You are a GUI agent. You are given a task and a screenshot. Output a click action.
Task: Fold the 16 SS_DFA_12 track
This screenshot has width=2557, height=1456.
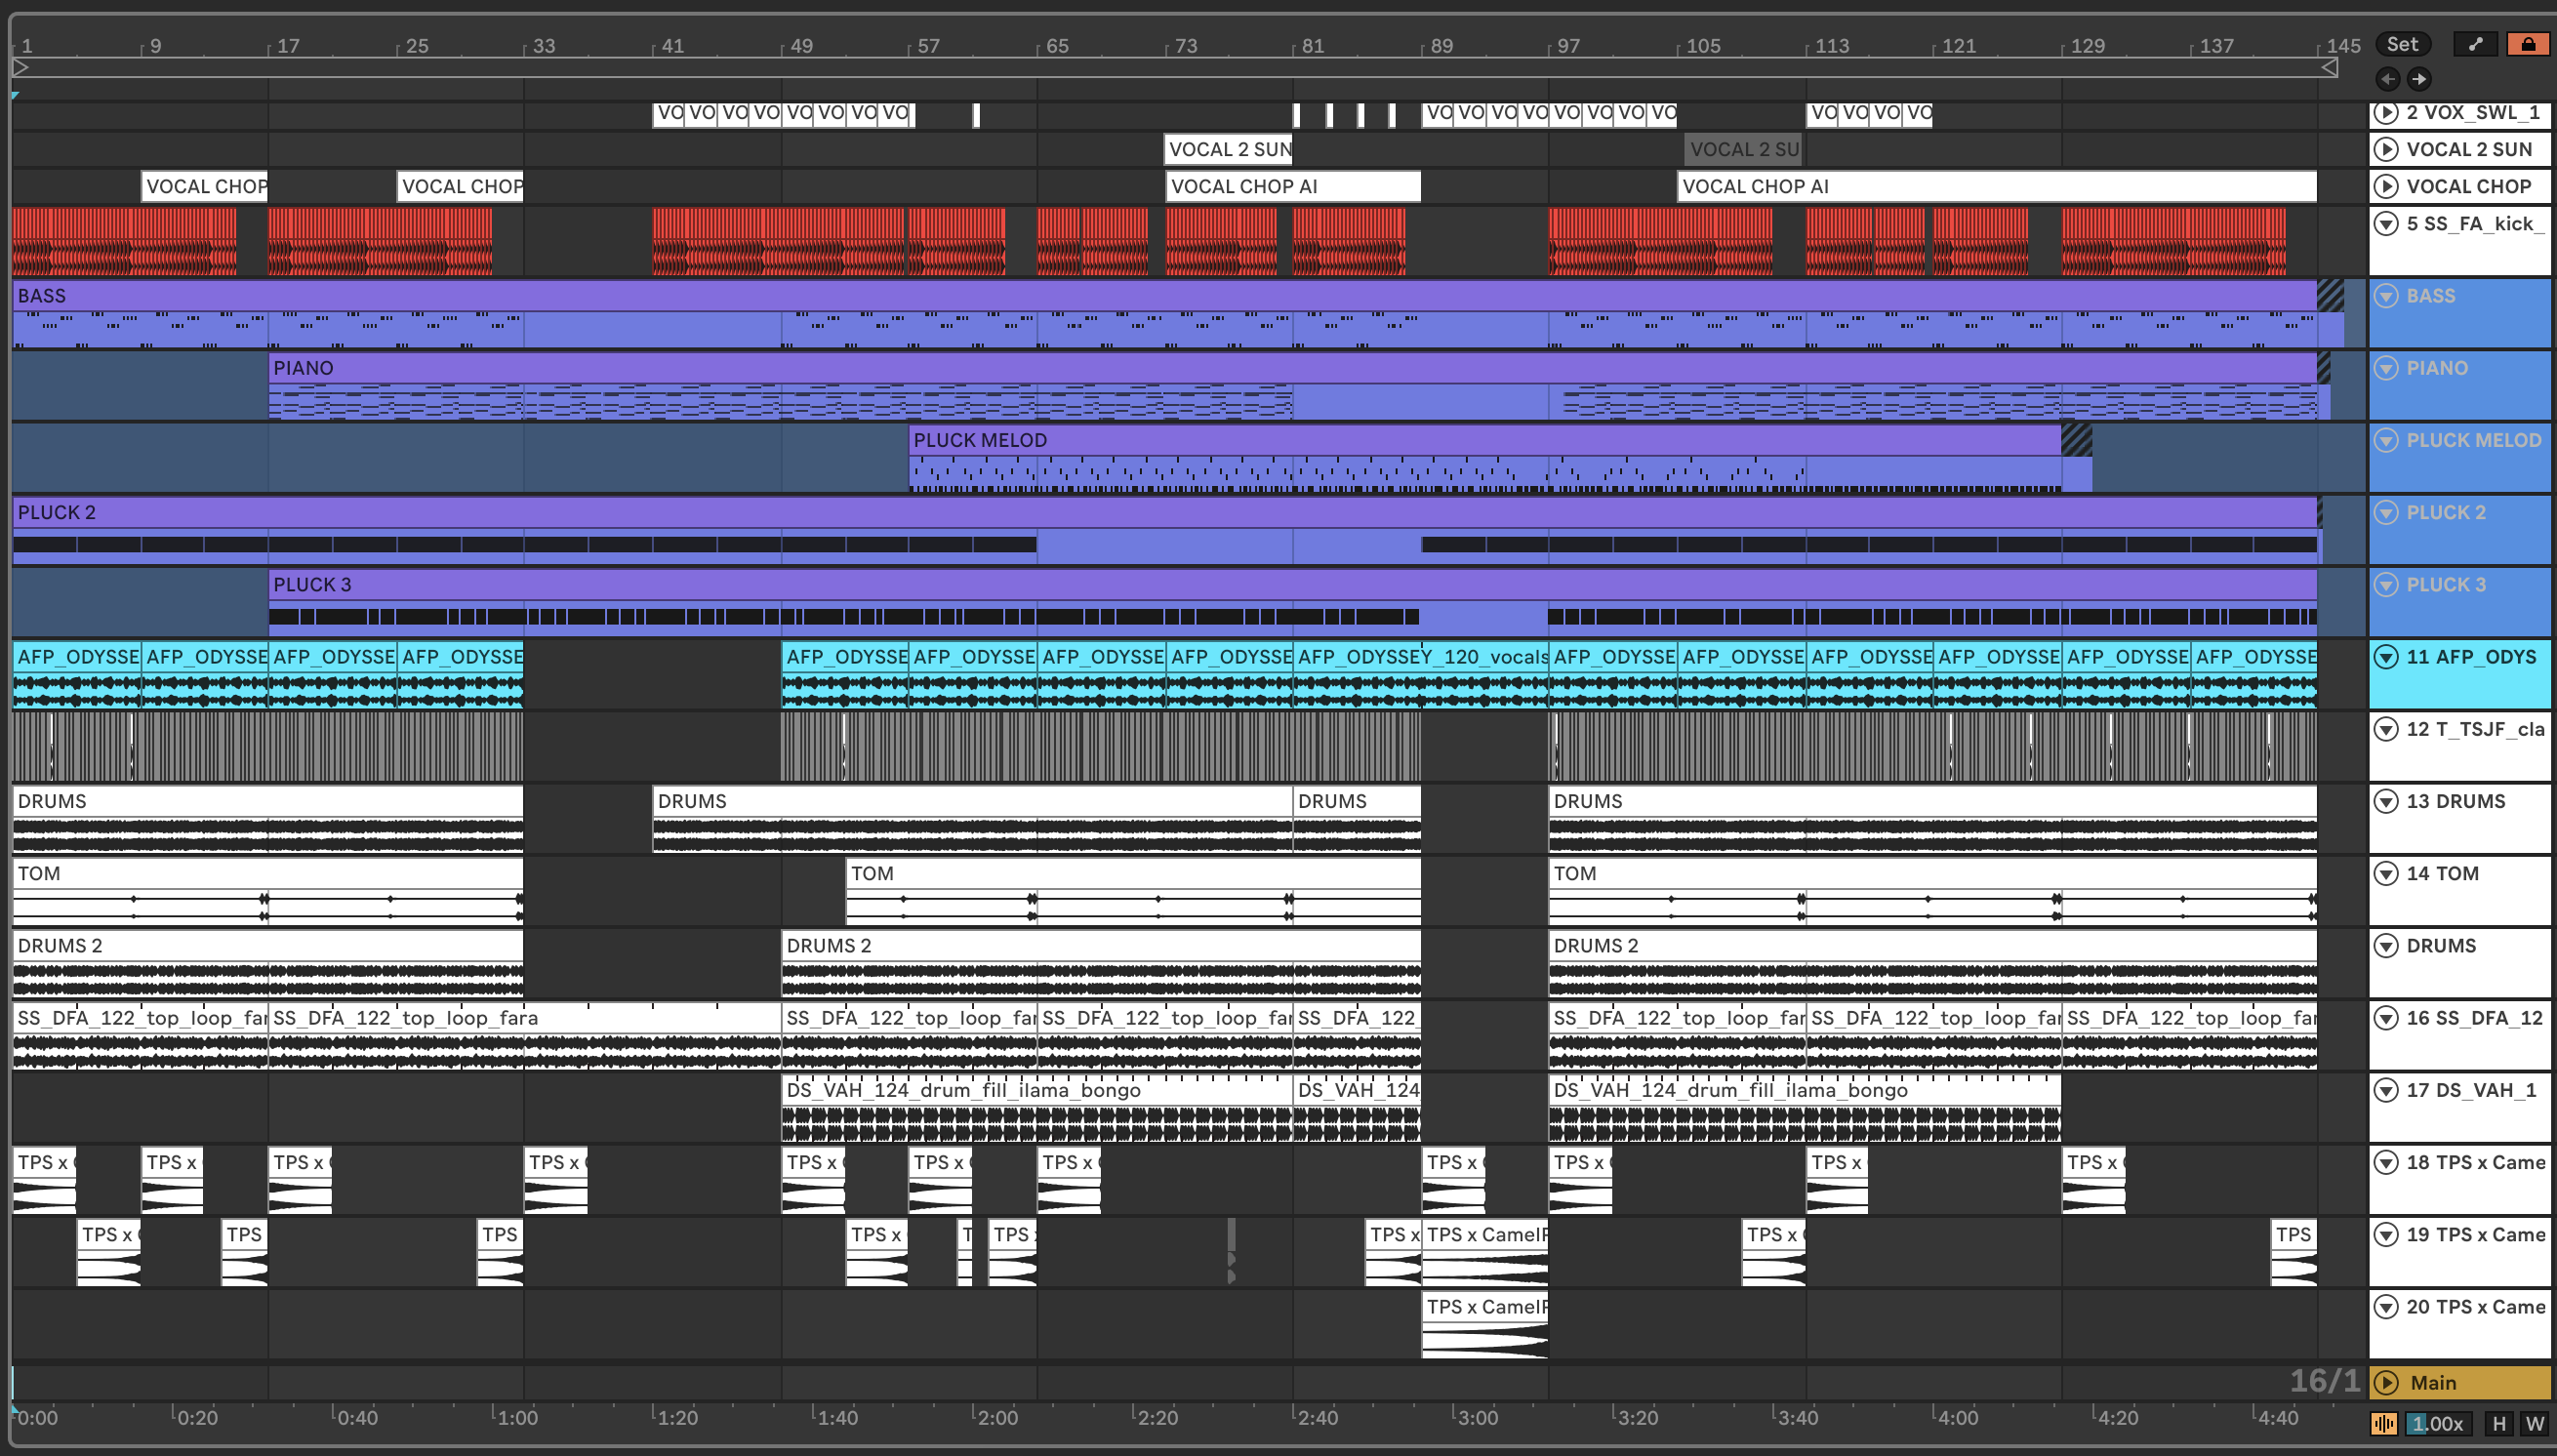[x=2386, y=1018]
